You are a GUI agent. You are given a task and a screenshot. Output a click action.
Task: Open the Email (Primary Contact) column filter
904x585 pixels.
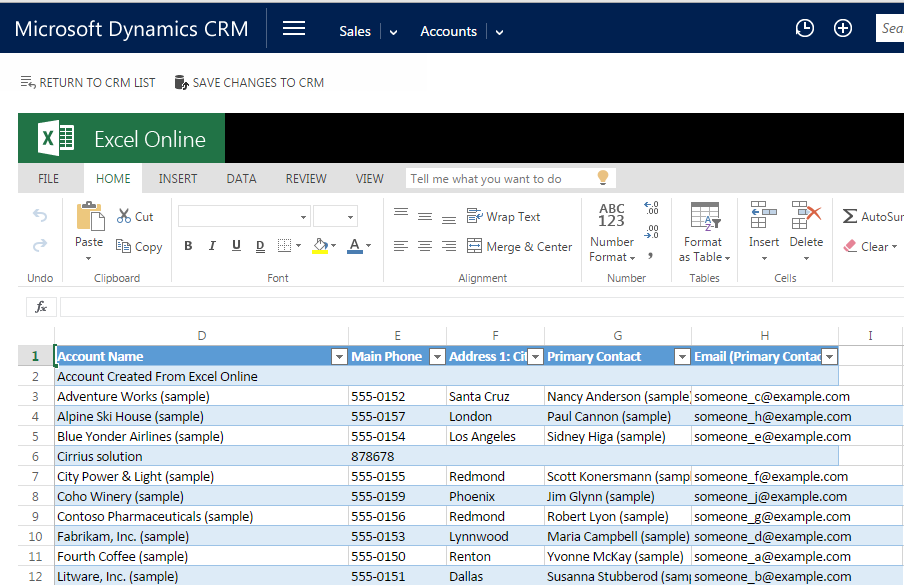830,357
